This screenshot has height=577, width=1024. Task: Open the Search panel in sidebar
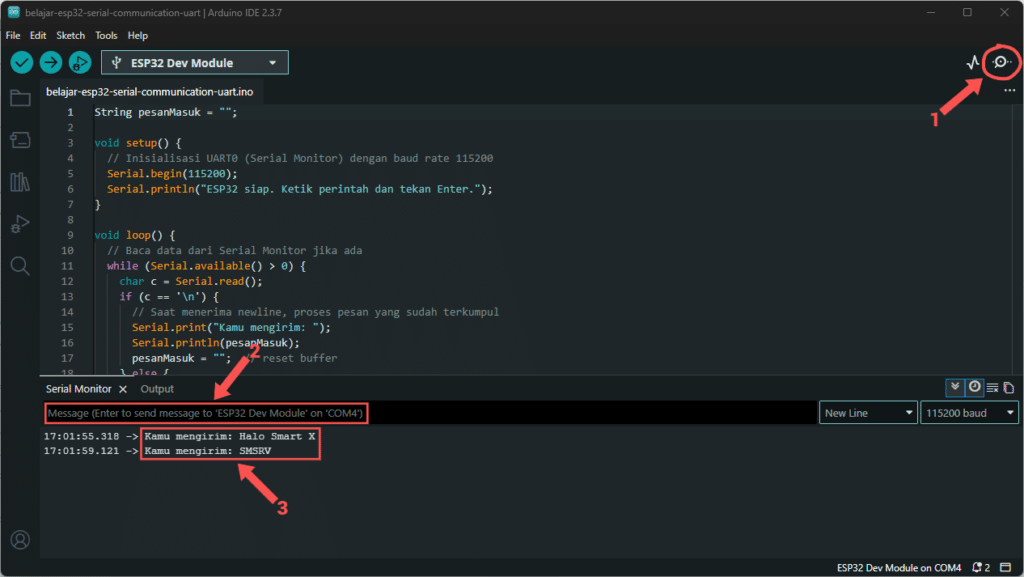(20, 265)
